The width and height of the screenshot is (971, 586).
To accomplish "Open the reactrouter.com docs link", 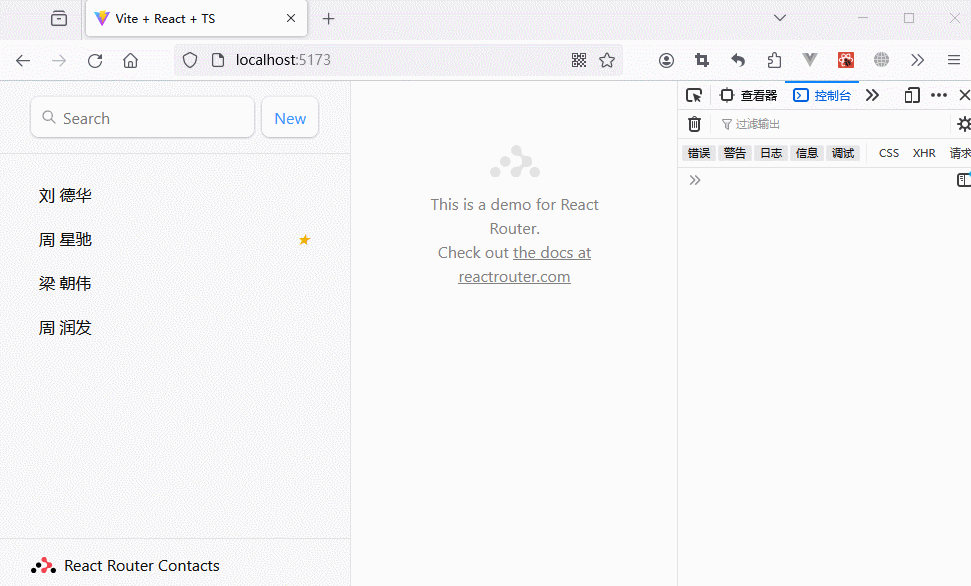I will (514, 277).
